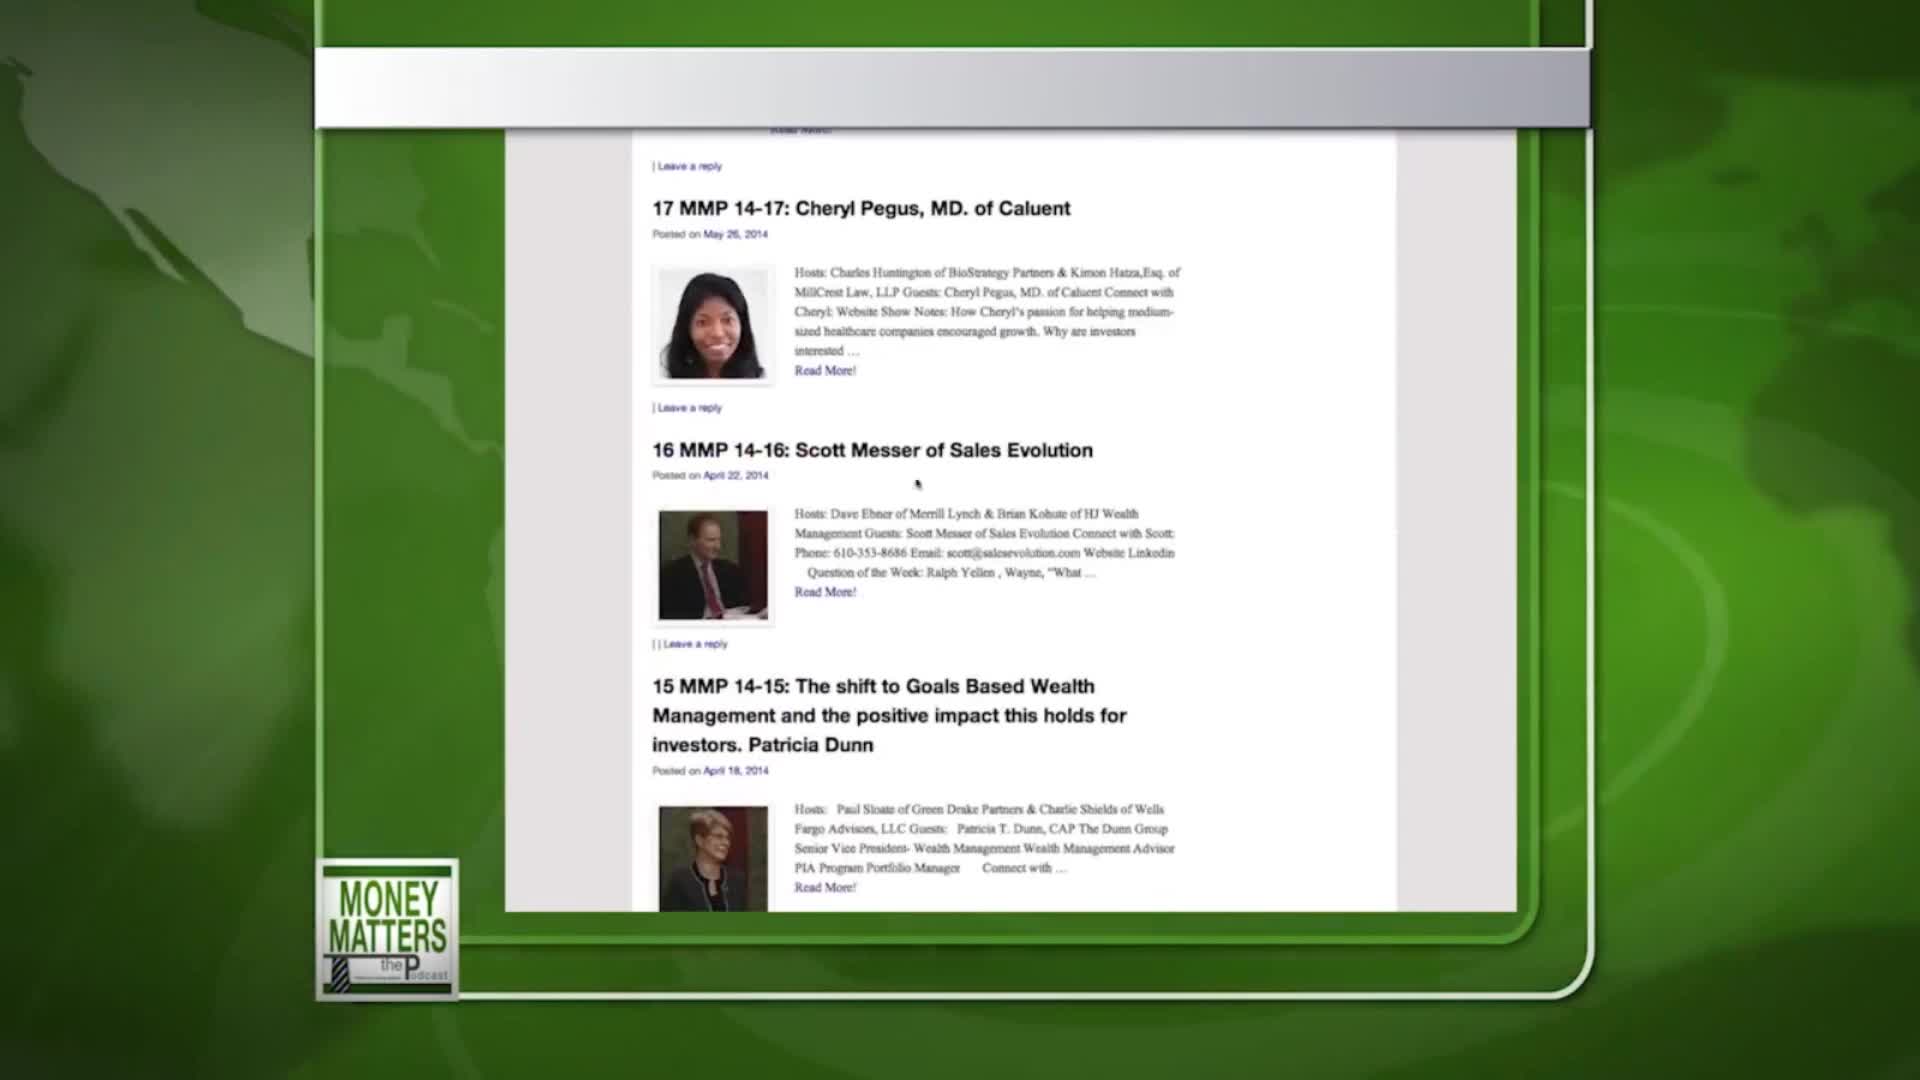The width and height of the screenshot is (1920, 1080).
Task: Click text 'Phone: 610-353-8686' in Scott Messer excerpt
Action: [x=850, y=553]
